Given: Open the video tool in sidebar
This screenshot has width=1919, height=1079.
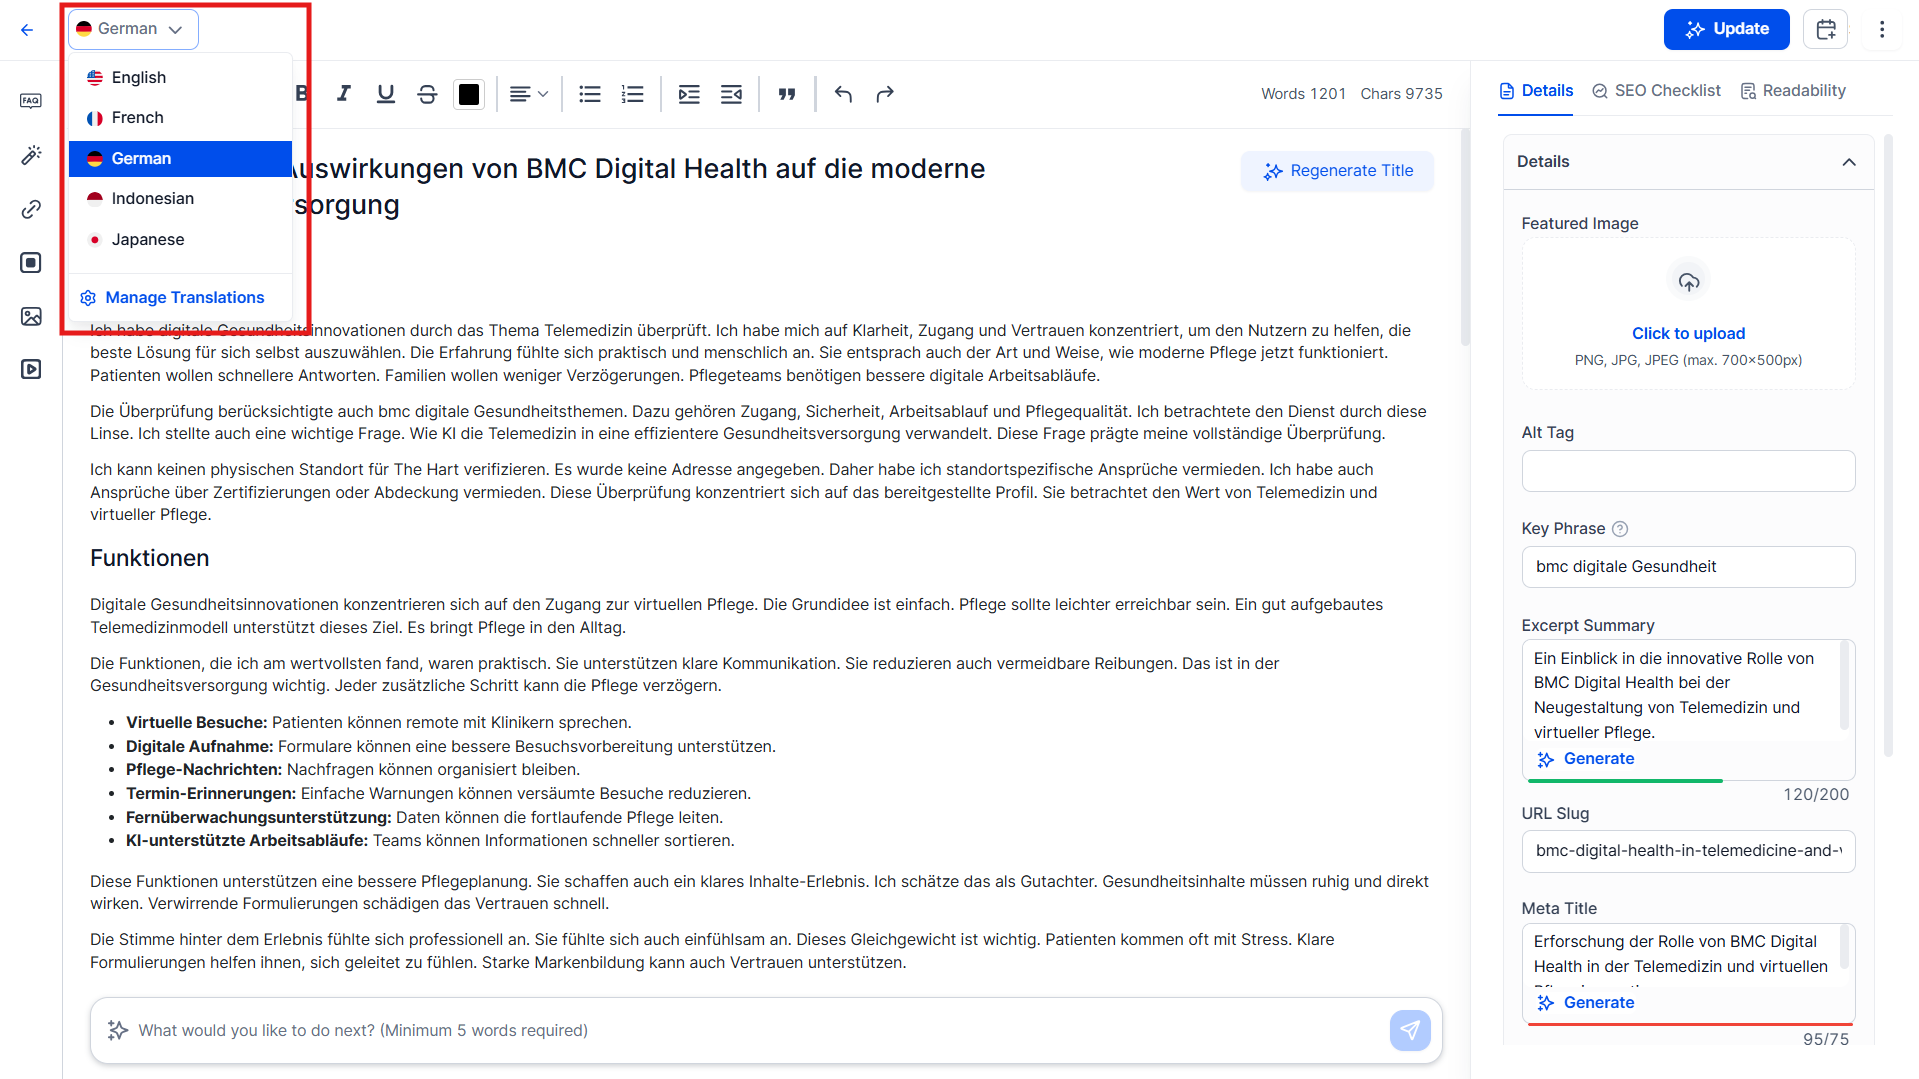Looking at the screenshot, I should click(31, 370).
